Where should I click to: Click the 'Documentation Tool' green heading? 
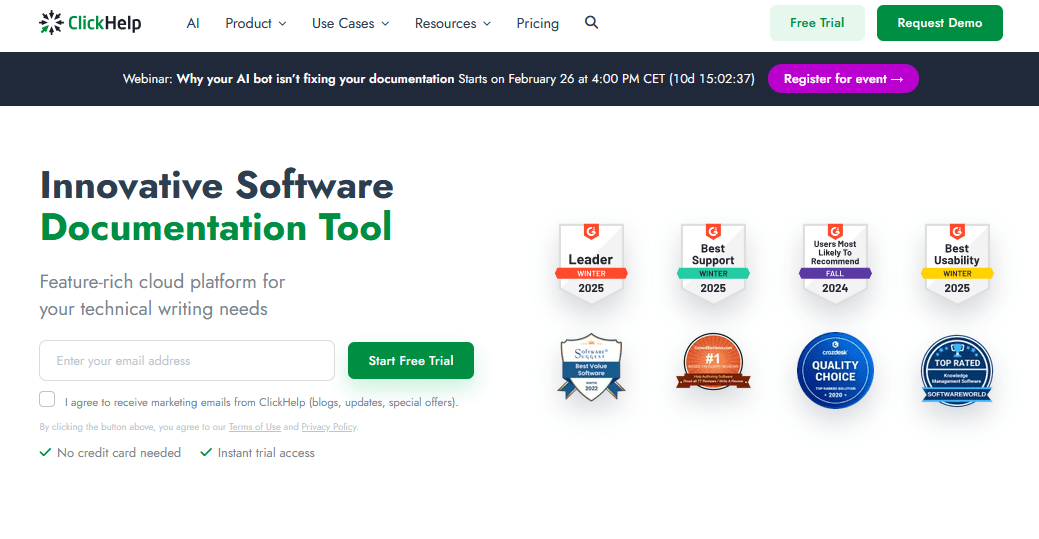pyautogui.click(x=216, y=227)
